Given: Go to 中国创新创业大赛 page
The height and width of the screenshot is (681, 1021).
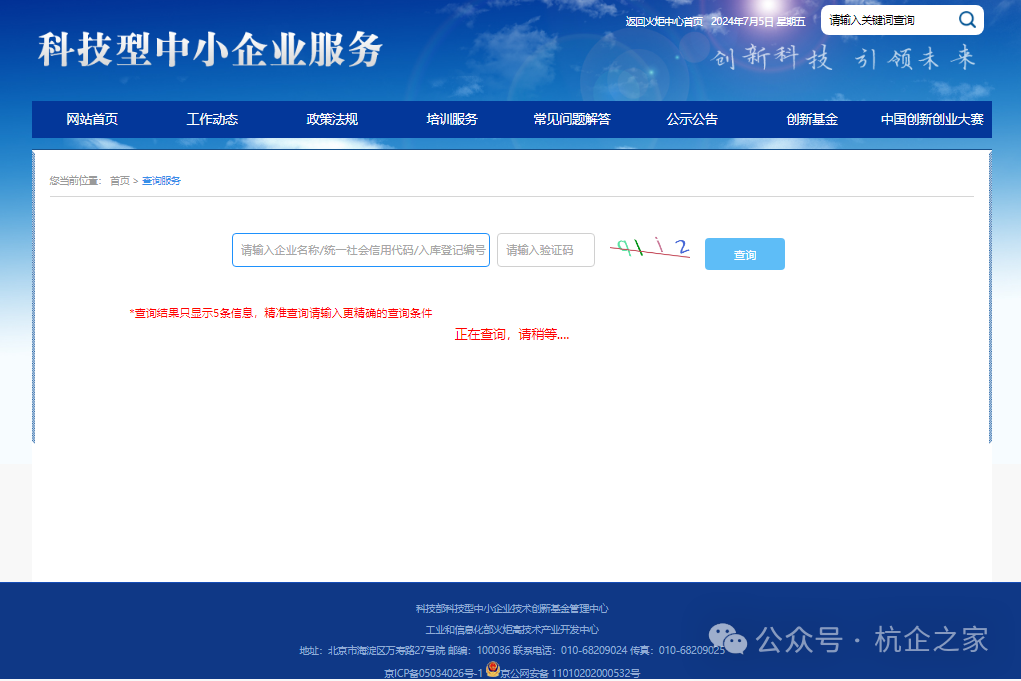Looking at the screenshot, I should click(x=931, y=119).
